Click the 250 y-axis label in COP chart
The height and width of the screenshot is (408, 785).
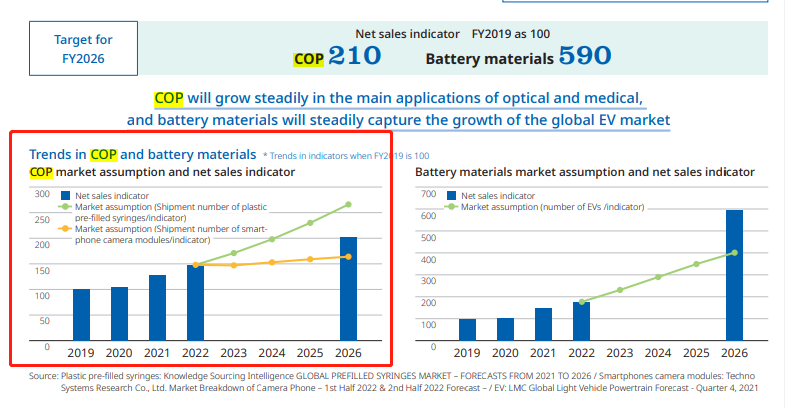tap(42, 220)
